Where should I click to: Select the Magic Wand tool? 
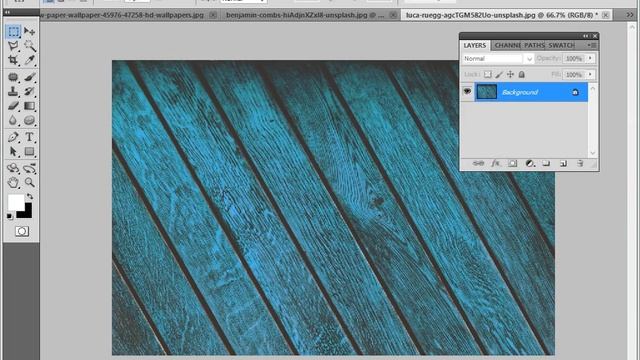pos(29,46)
